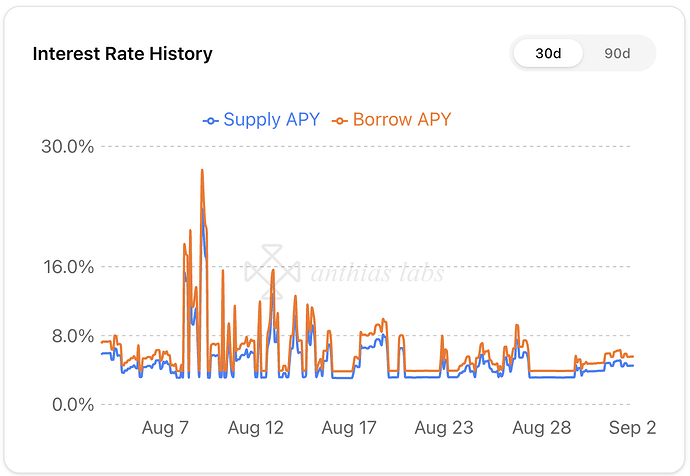Click the 30.0% y-axis label
This screenshot has width=690, height=476.
click(68, 146)
